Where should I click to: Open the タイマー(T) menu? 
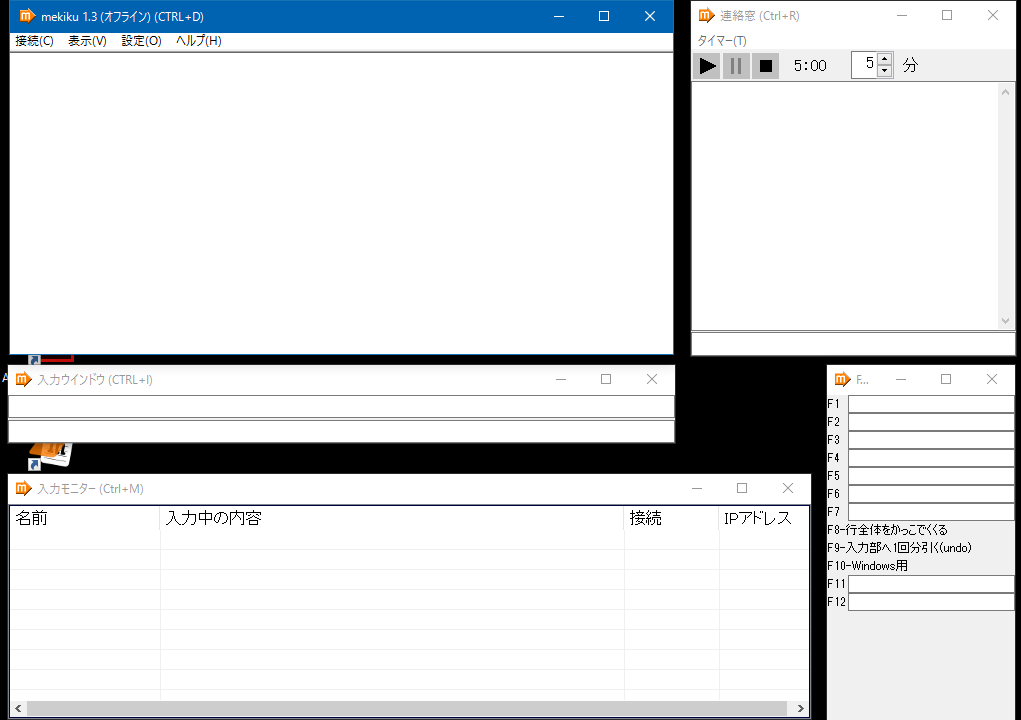(x=721, y=41)
